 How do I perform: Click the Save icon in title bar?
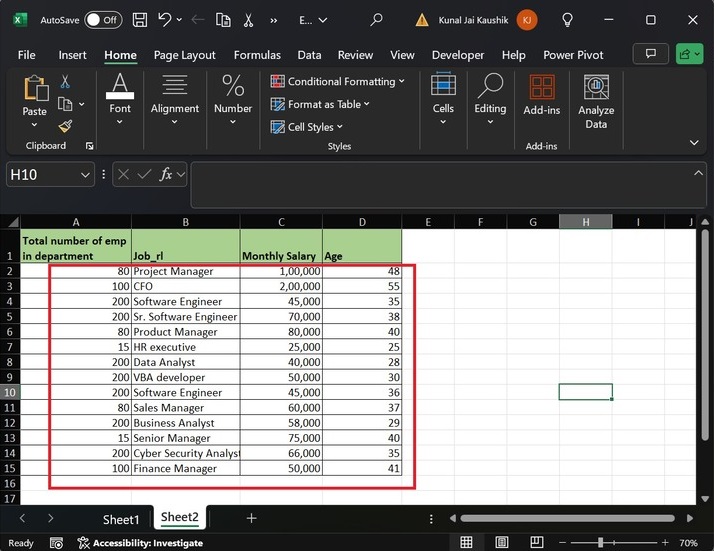[x=140, y=19]
